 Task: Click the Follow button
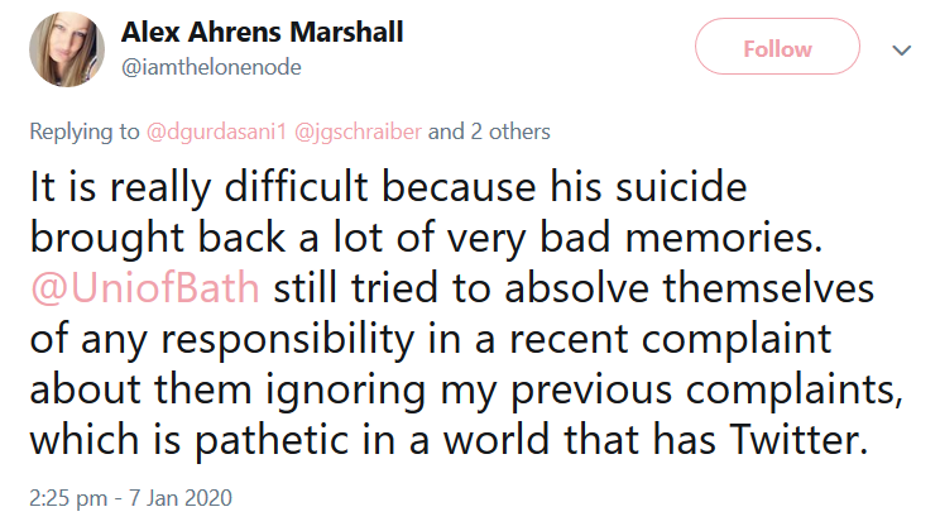click(x=777, y=48)
